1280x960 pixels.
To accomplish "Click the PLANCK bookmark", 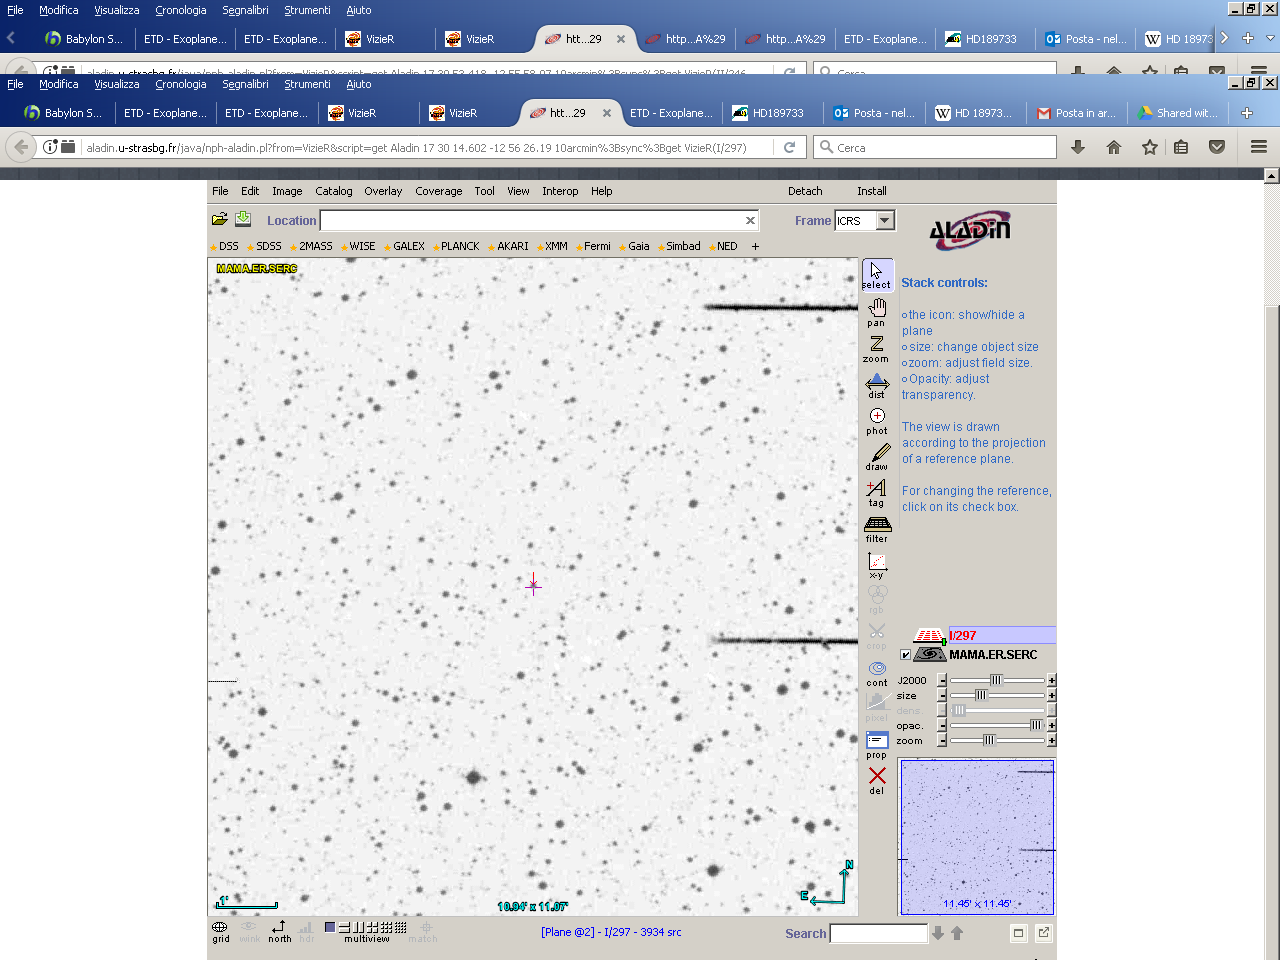I will point(455,246).
